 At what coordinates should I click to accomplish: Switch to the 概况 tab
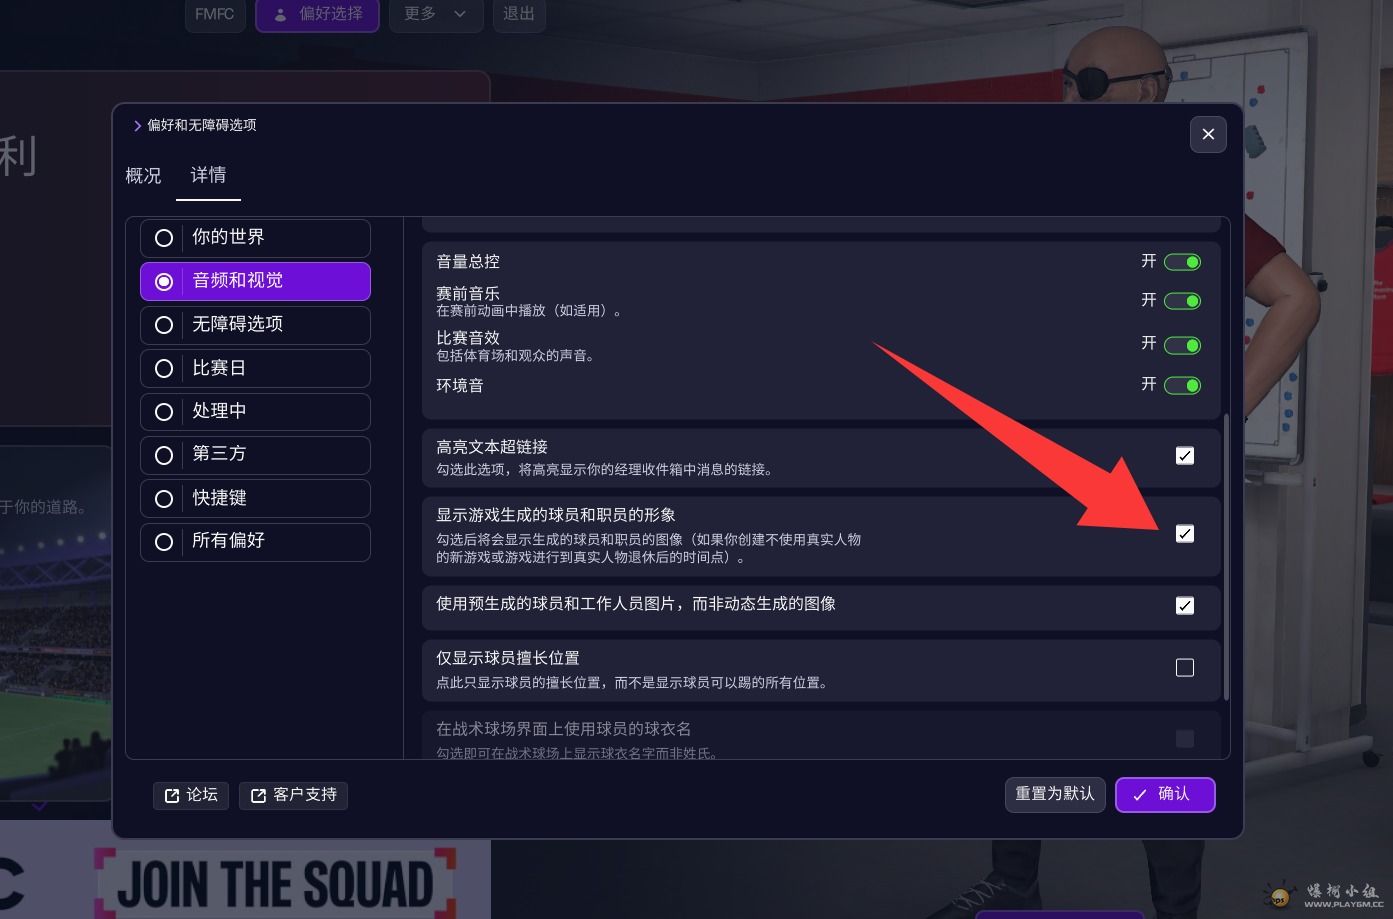[x=143, y=176]
